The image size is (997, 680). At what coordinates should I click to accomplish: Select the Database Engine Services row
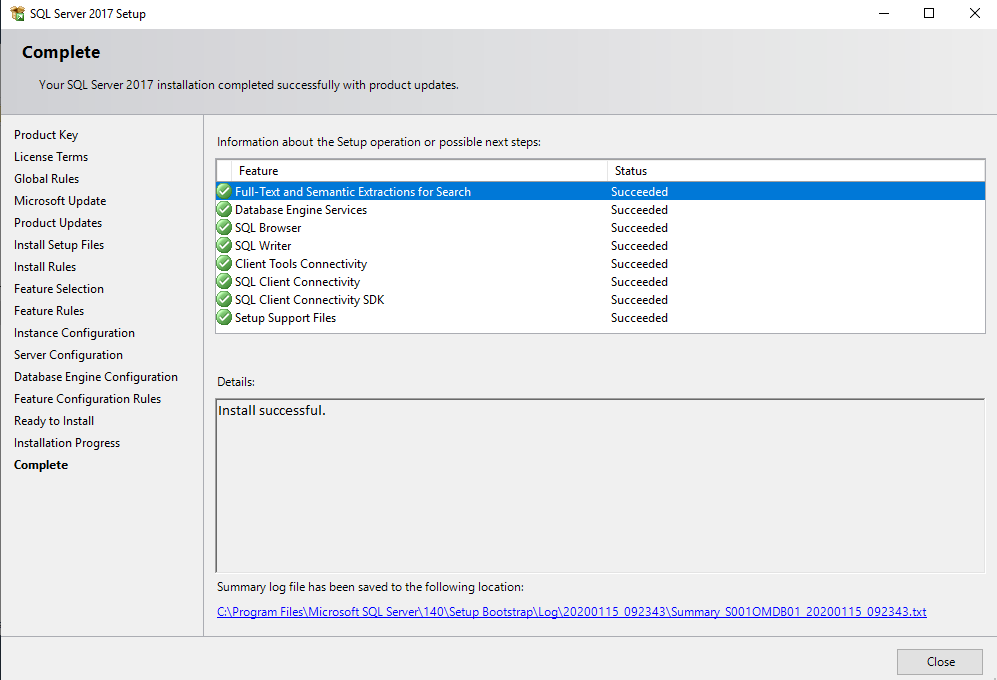[x=600, y=209]
